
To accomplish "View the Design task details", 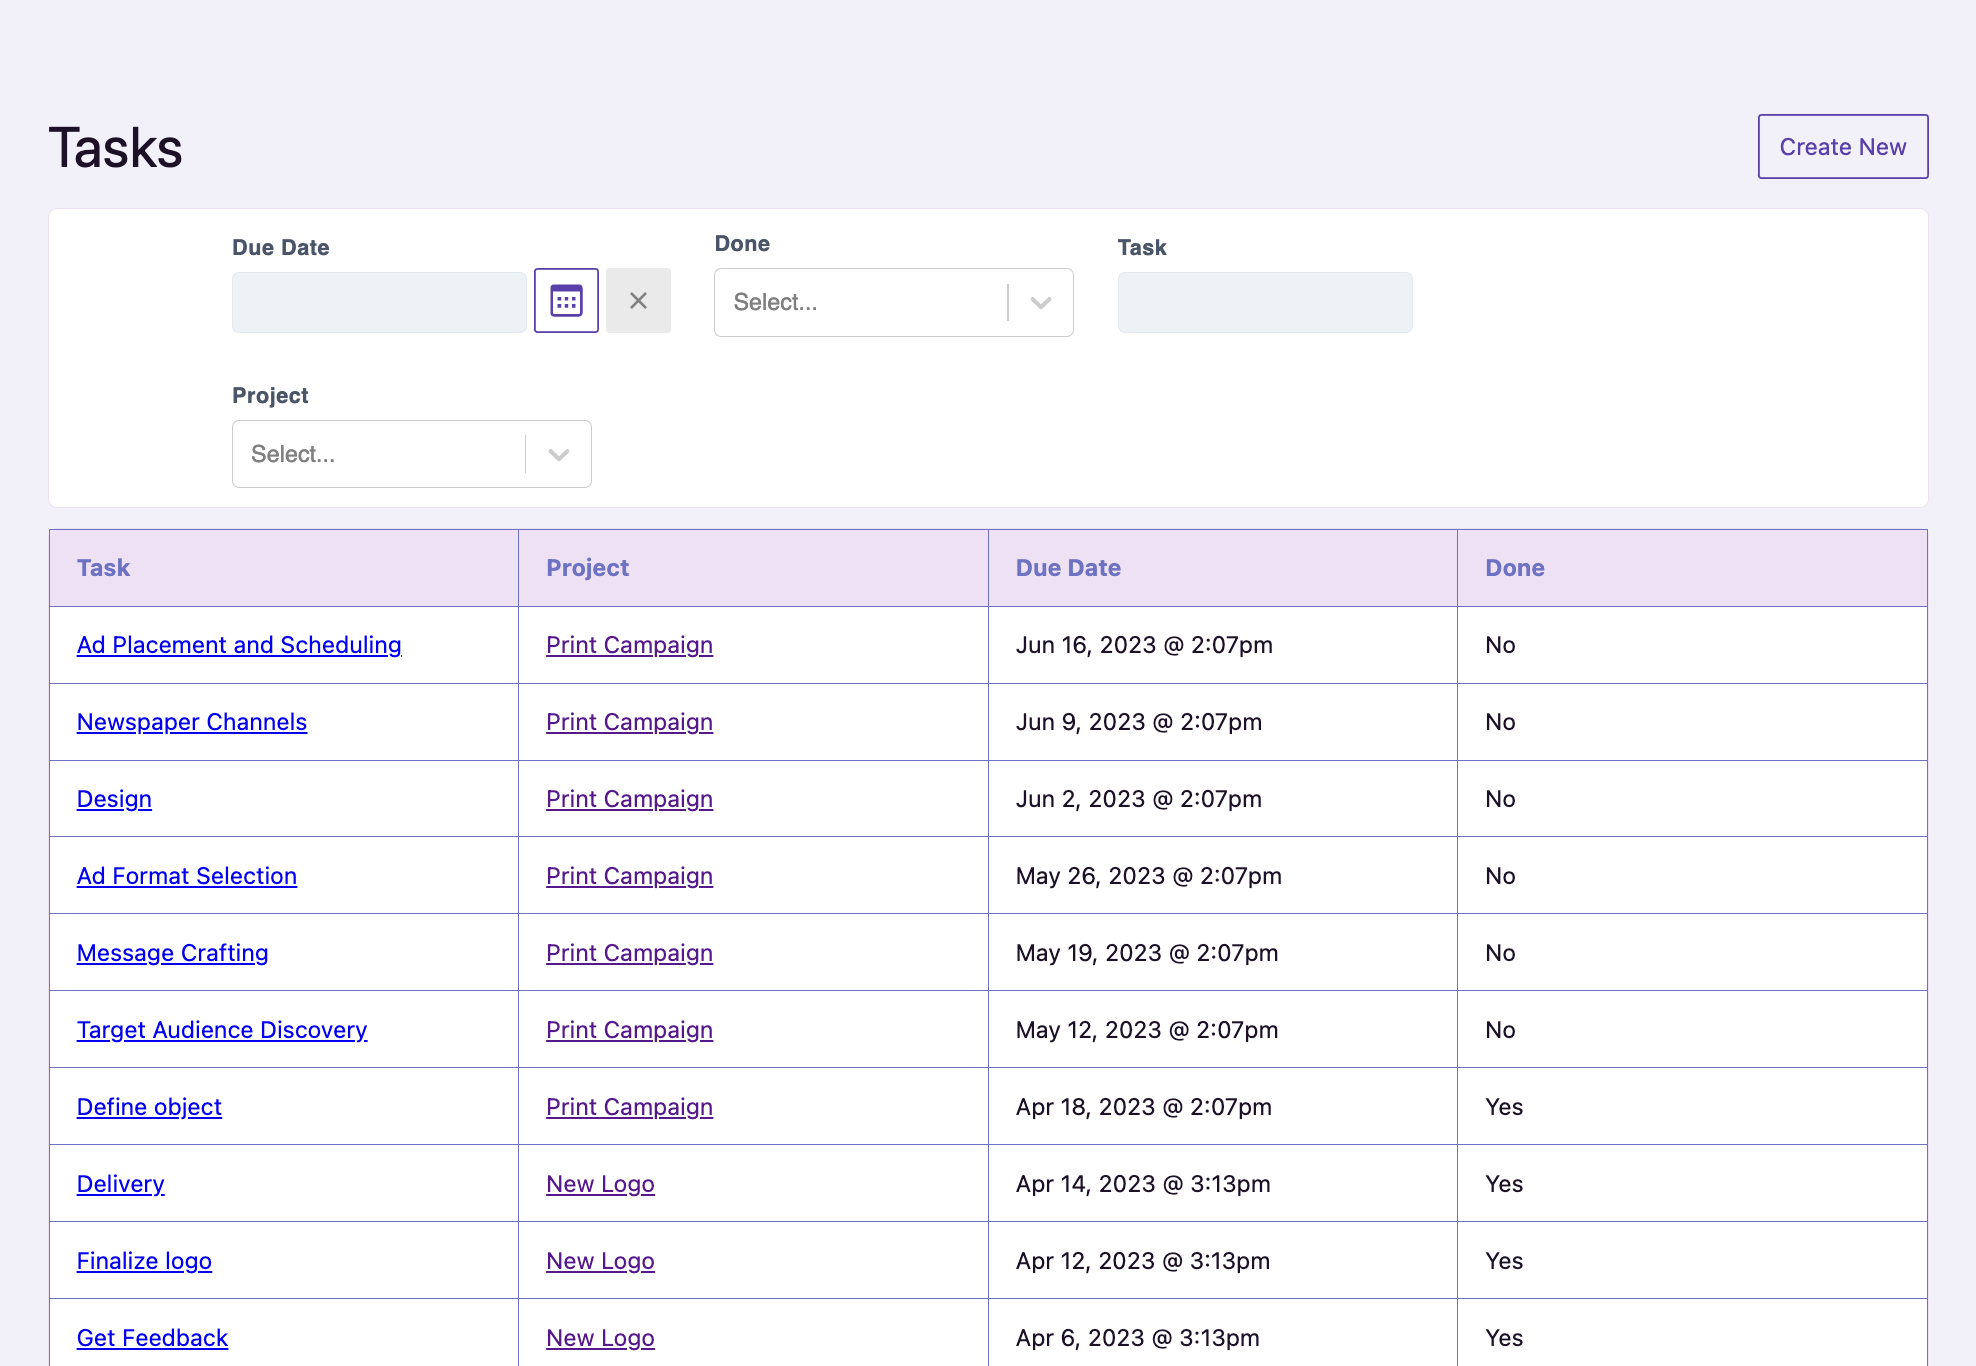I will (113, 799).
